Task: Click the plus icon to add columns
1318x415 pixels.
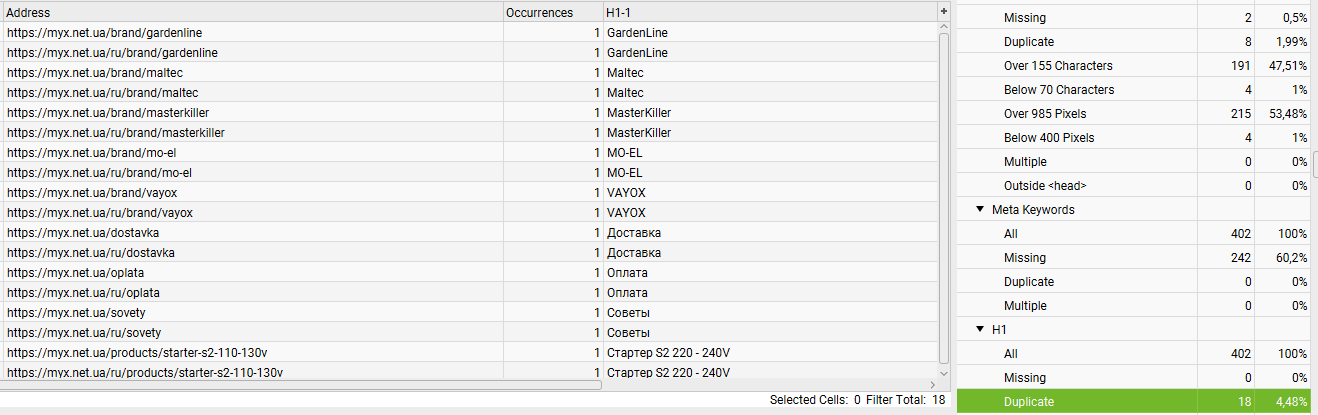Action: pos(943,11)
